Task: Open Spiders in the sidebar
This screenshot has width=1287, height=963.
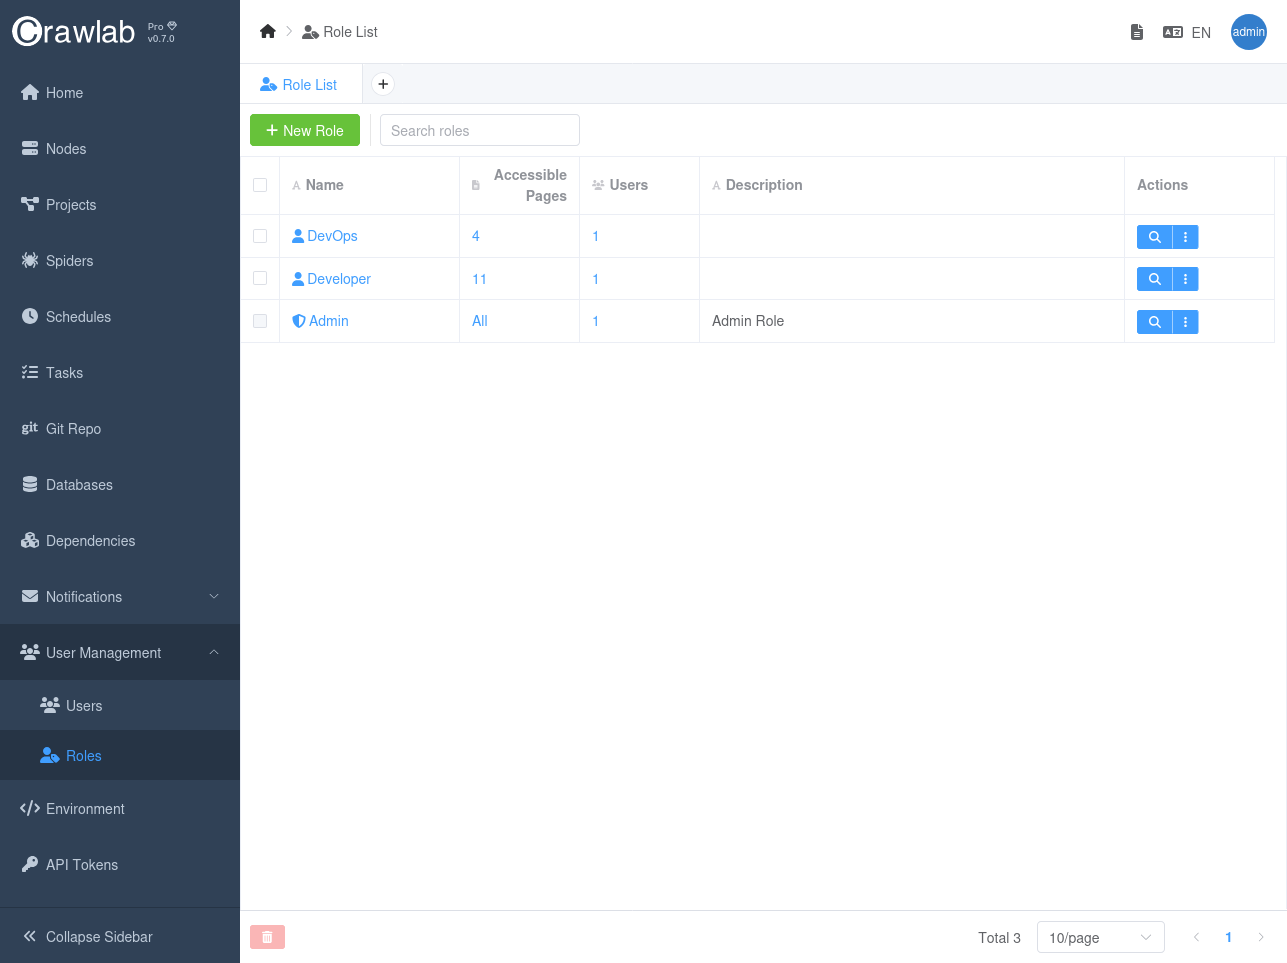Action: 69,261
